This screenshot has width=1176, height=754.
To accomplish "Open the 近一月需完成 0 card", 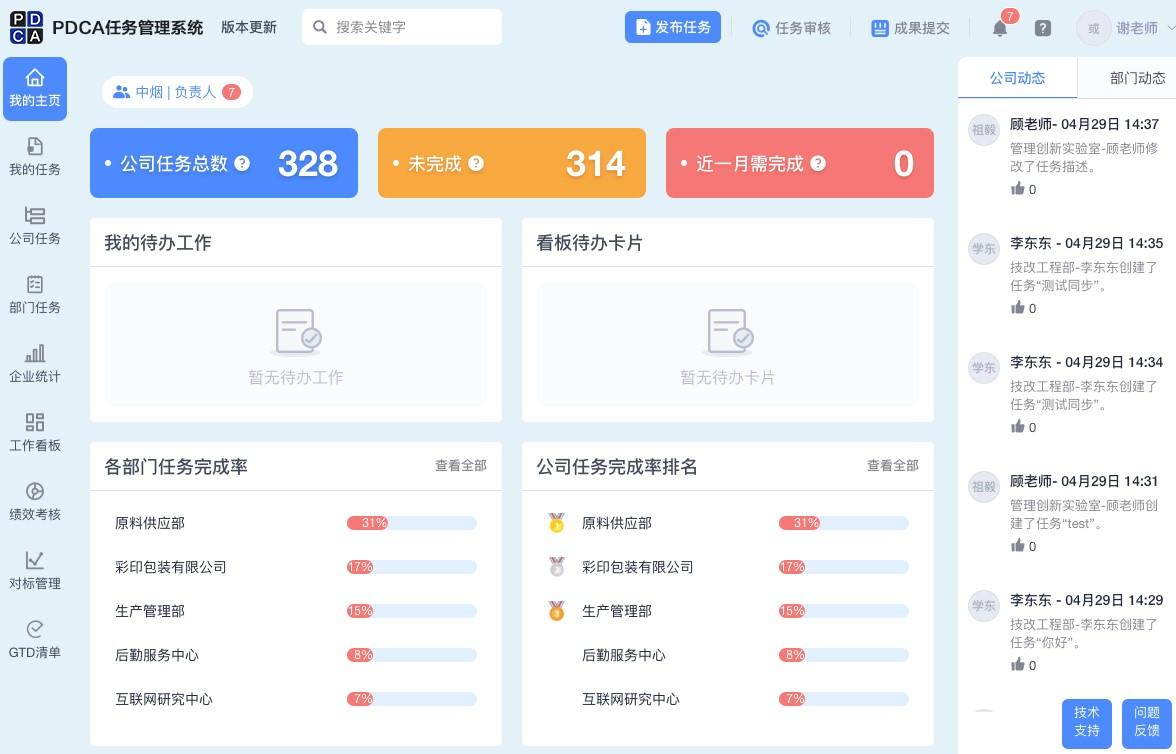I will pos(800,163).
